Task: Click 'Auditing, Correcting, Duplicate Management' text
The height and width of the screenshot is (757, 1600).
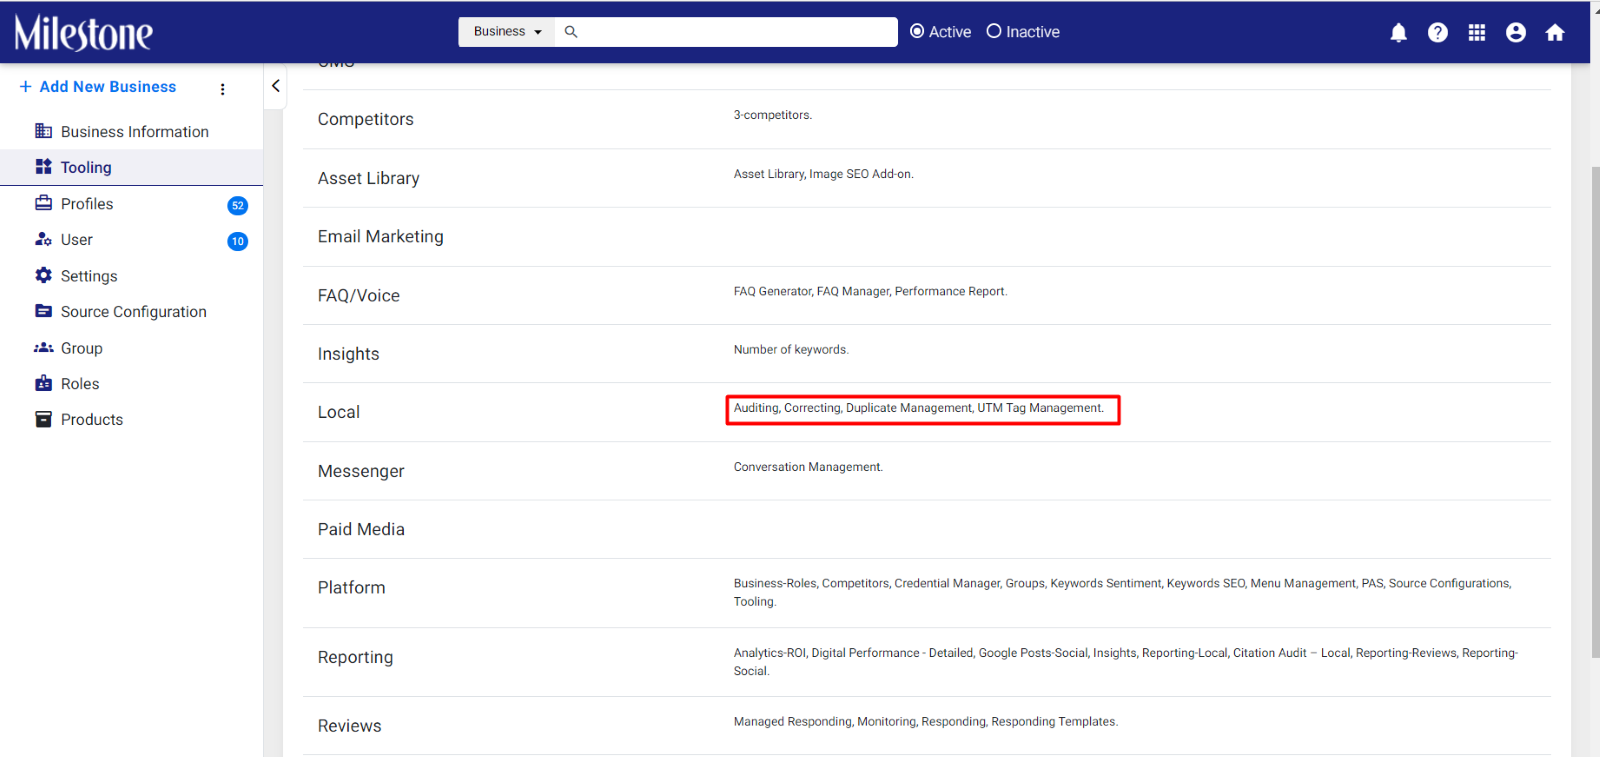Action: tap(919, 408)
